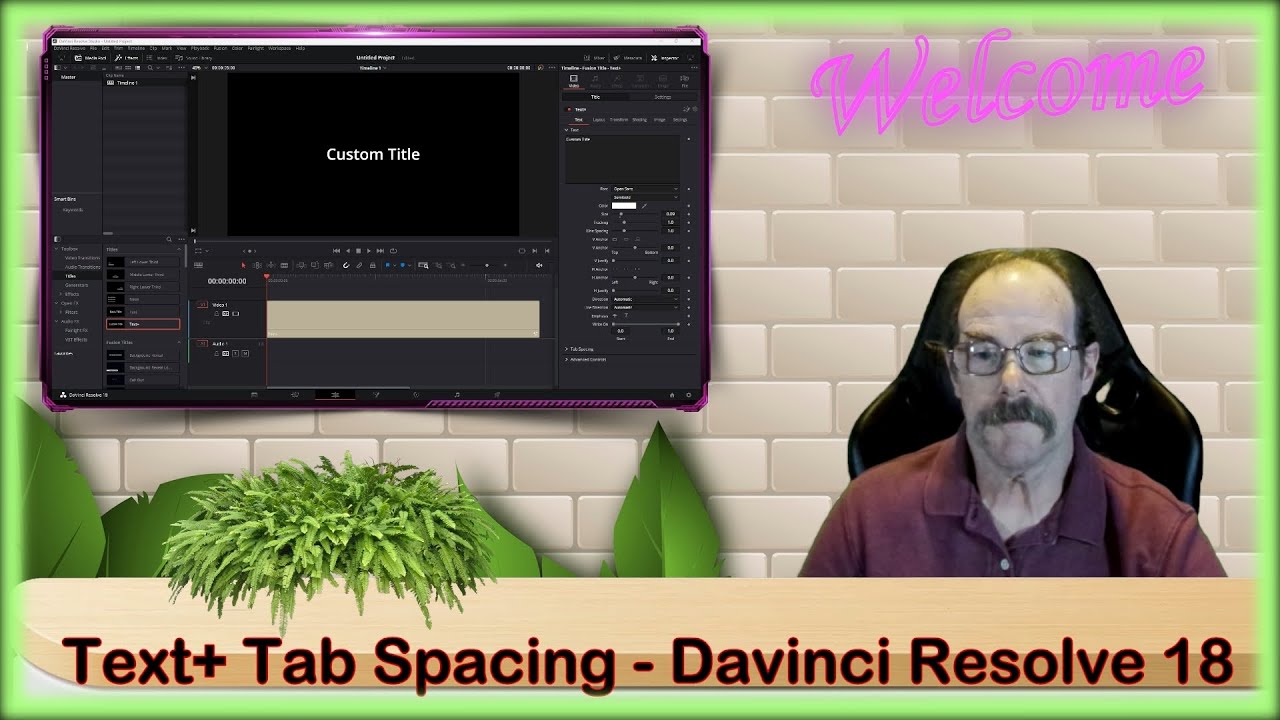Viewport: 1280px width, 720px height.
Task: Select the Selection Mode arrow tool
Action: [x=243, y=265]
